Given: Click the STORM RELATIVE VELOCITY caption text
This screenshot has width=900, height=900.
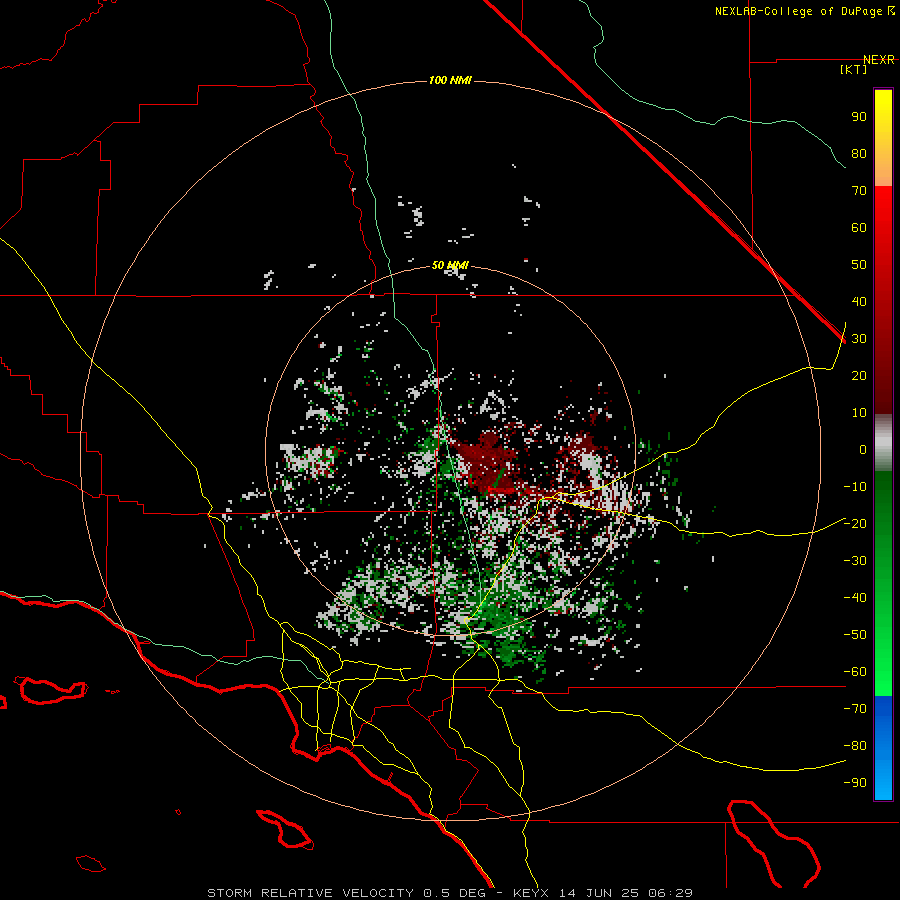Looking at the screenshot, I should coord(310,893).
